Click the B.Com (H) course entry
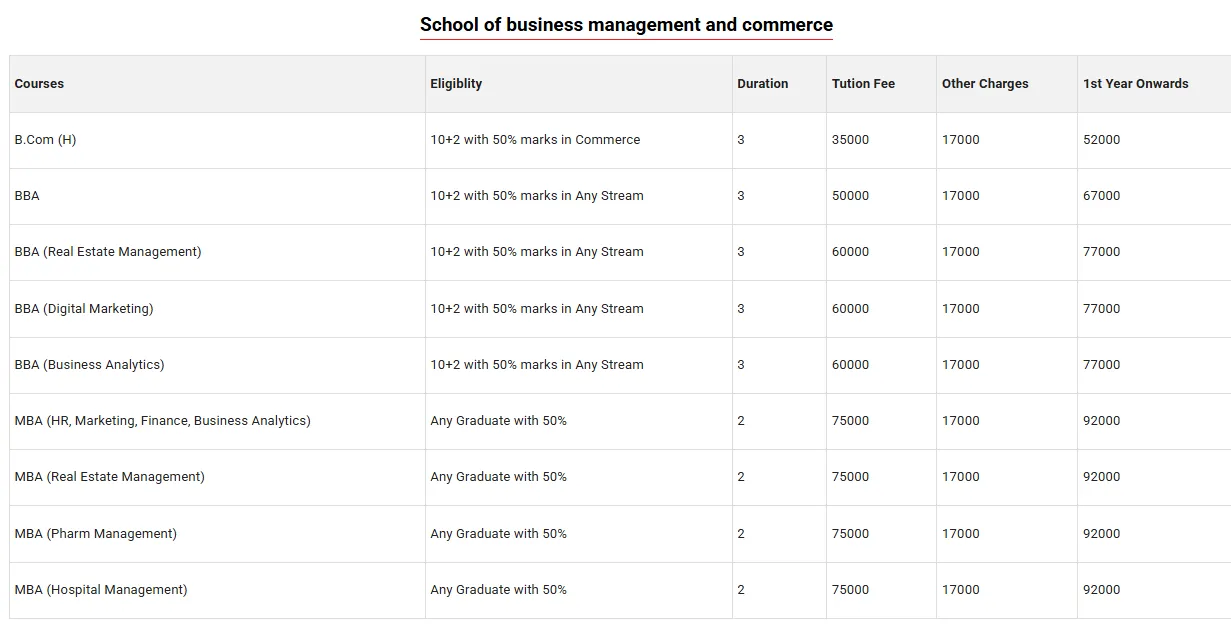The image size is (1231, 633). pos(45,140)
